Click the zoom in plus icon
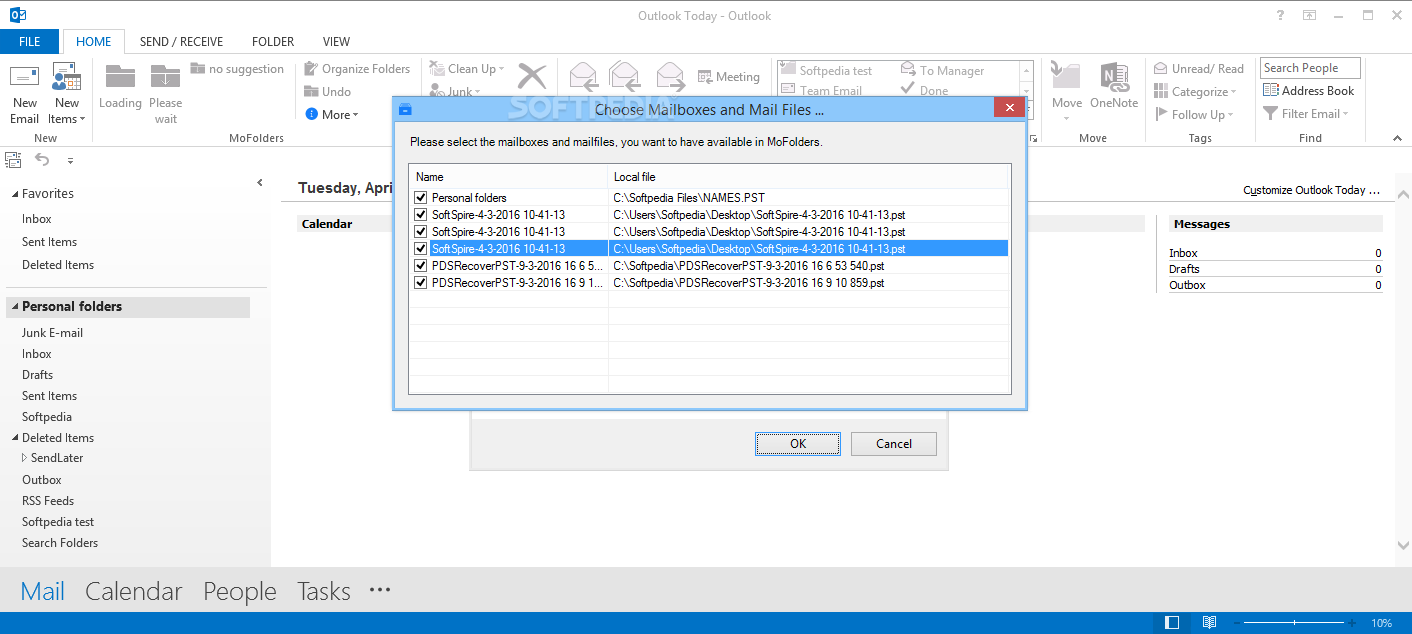This screenshot has width=1412, height=634. click(x=1352, y=623)
